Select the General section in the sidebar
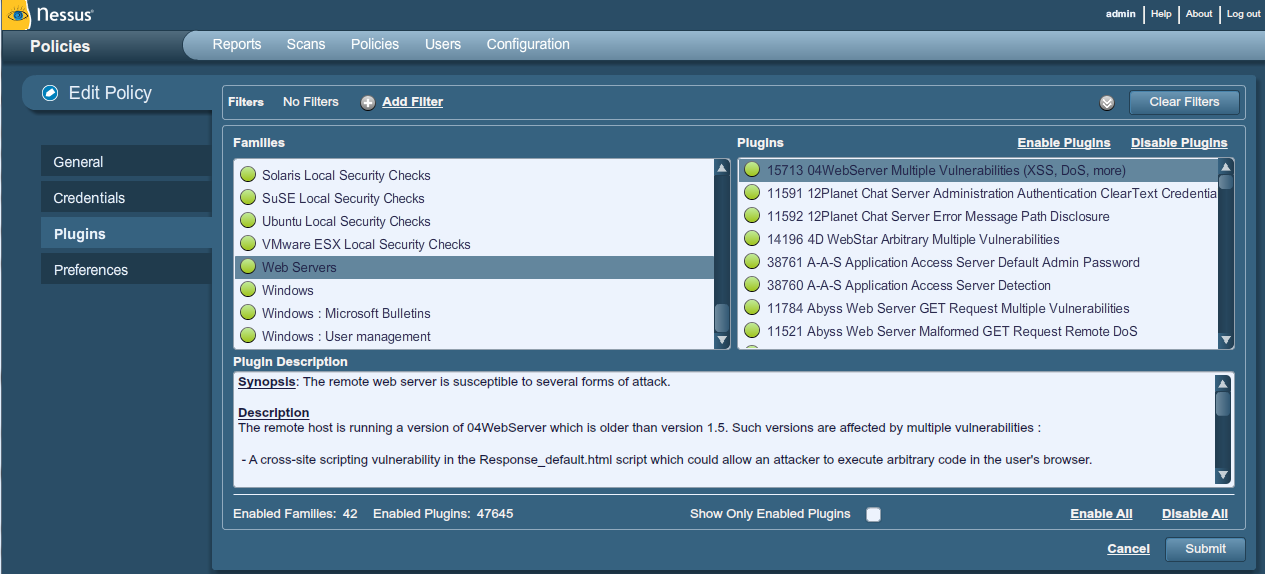This screenshot has width=1265, height=574. [126, 162]
